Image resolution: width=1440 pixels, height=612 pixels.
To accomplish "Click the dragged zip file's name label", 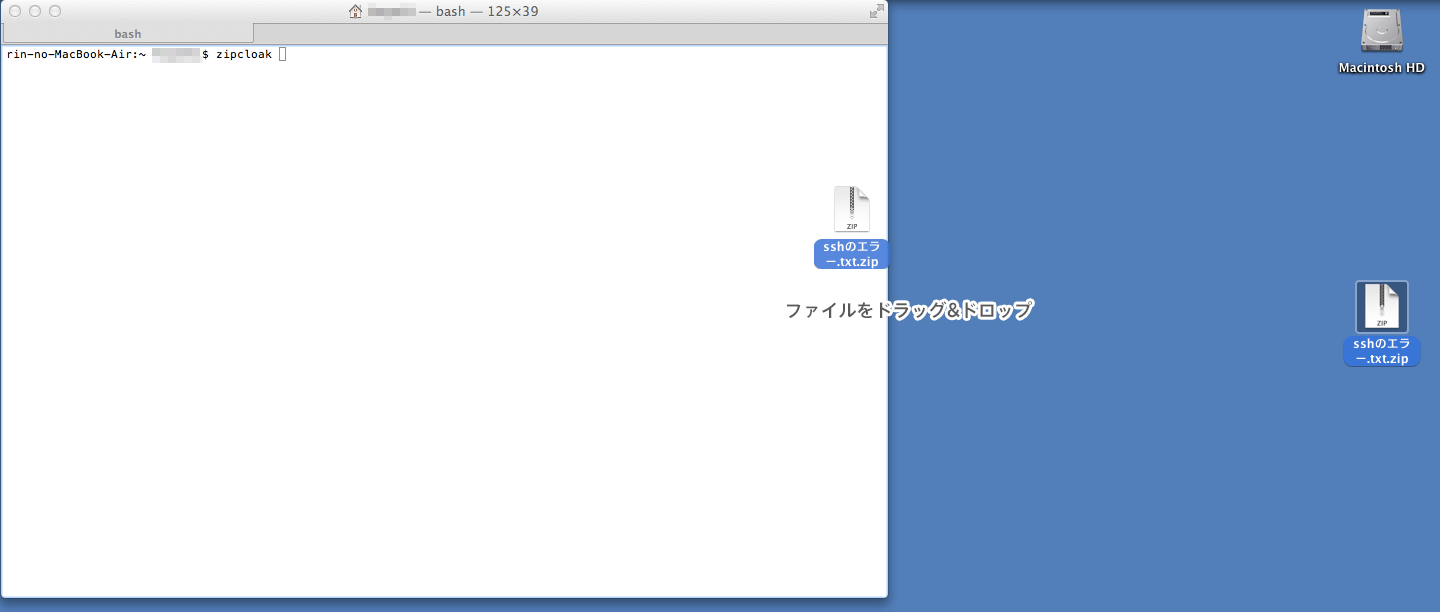I will tap(851, 254).
